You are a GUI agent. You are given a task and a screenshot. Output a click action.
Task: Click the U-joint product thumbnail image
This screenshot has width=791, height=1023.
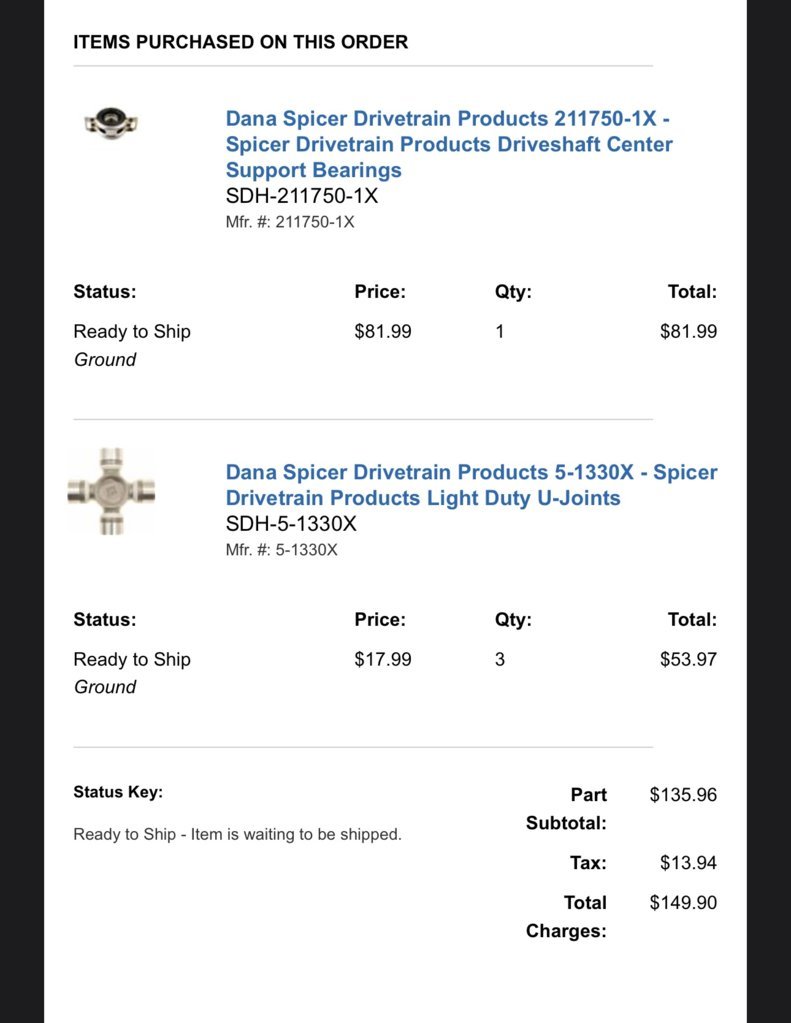[x=112, y=491]
